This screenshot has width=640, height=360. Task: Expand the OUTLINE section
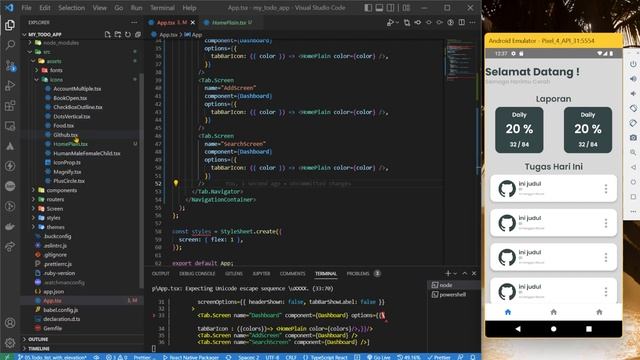[38, 340]
